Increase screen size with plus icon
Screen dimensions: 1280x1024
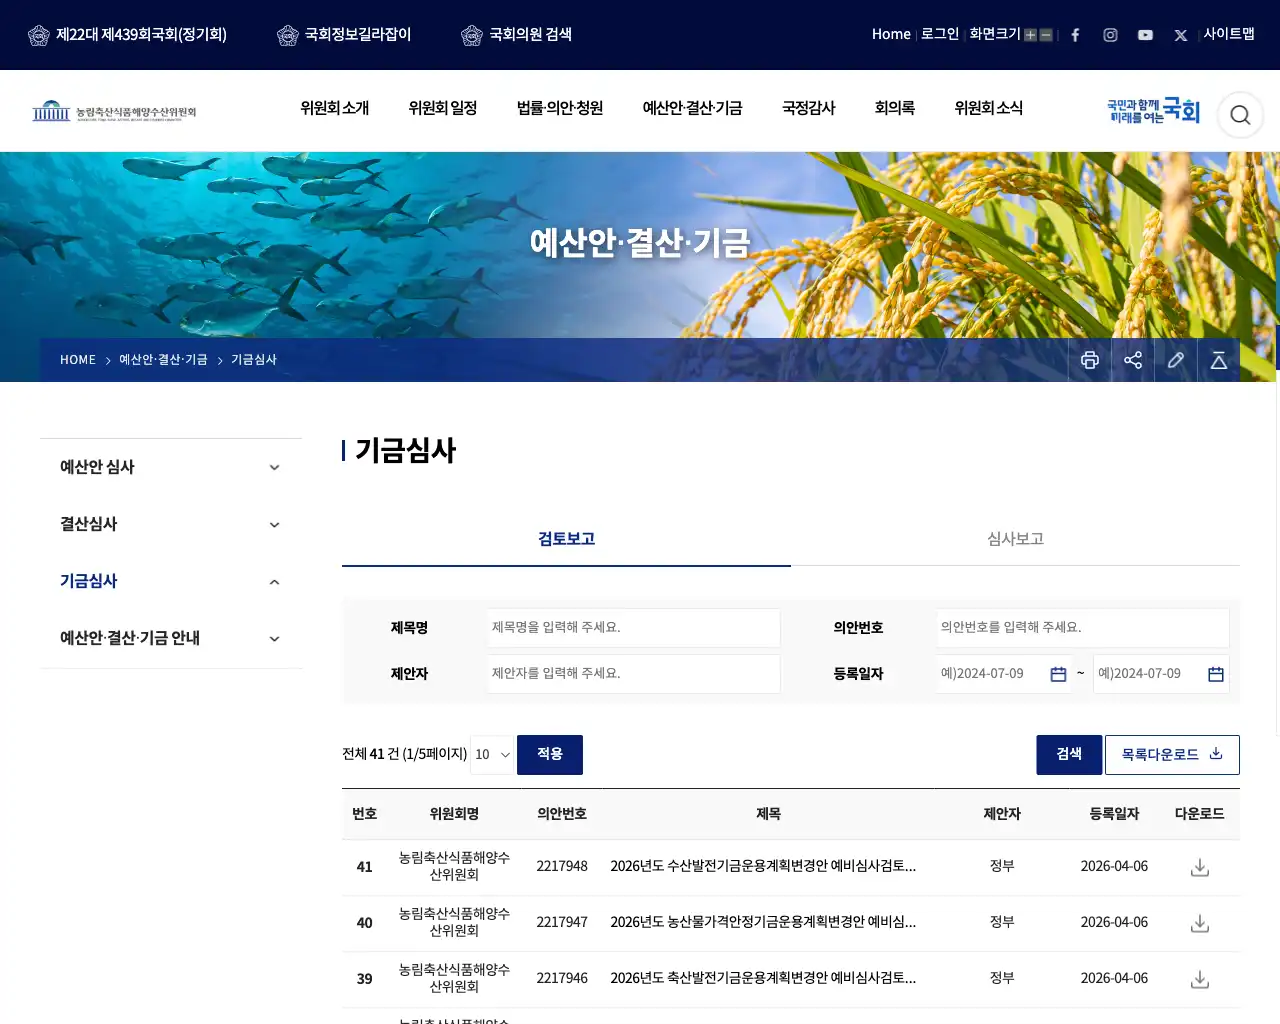coord(1030,35)
